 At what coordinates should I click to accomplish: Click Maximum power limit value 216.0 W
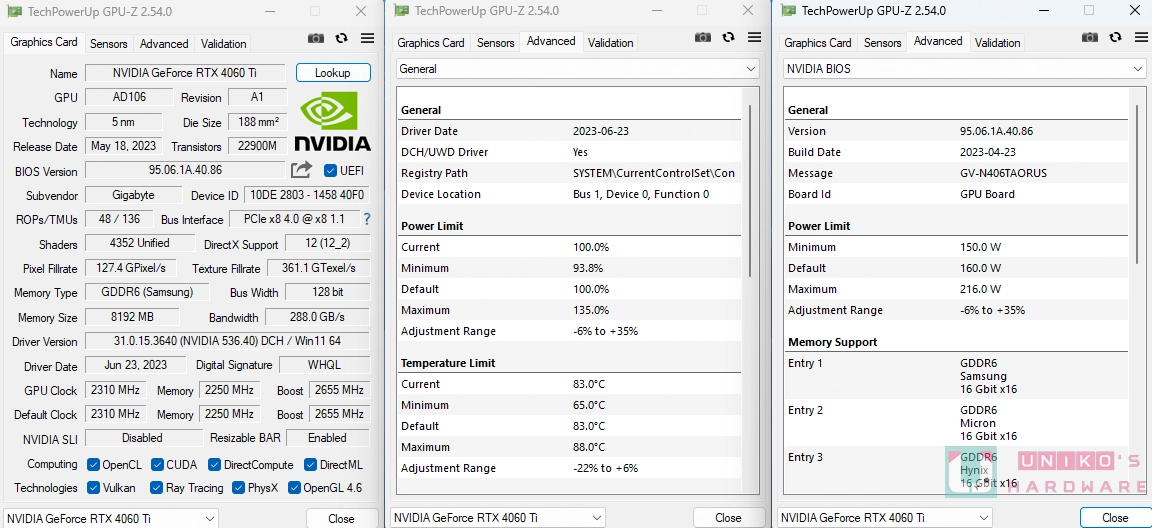click(x=981, y=289)
